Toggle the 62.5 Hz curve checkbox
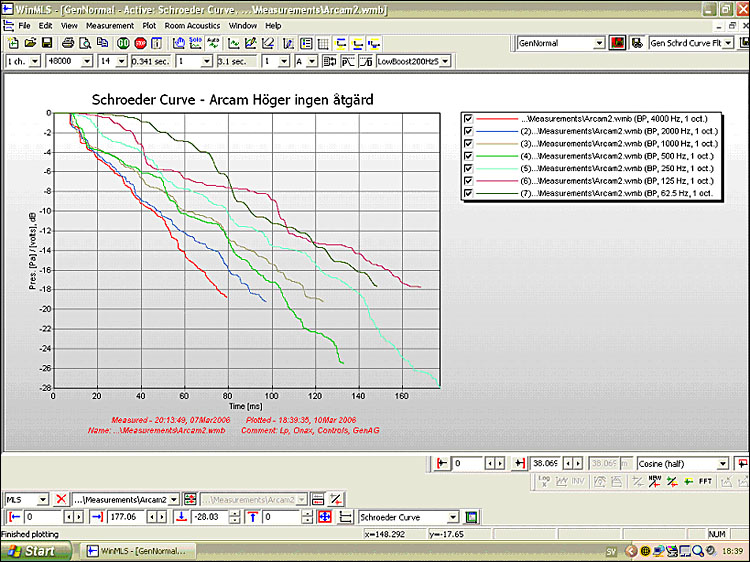 click(x=467, y=192)
